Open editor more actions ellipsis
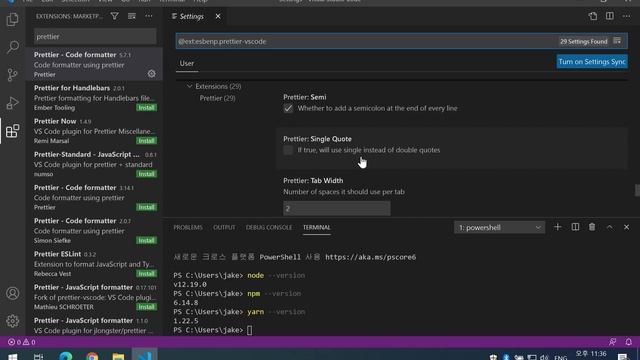 pos(626,16)
